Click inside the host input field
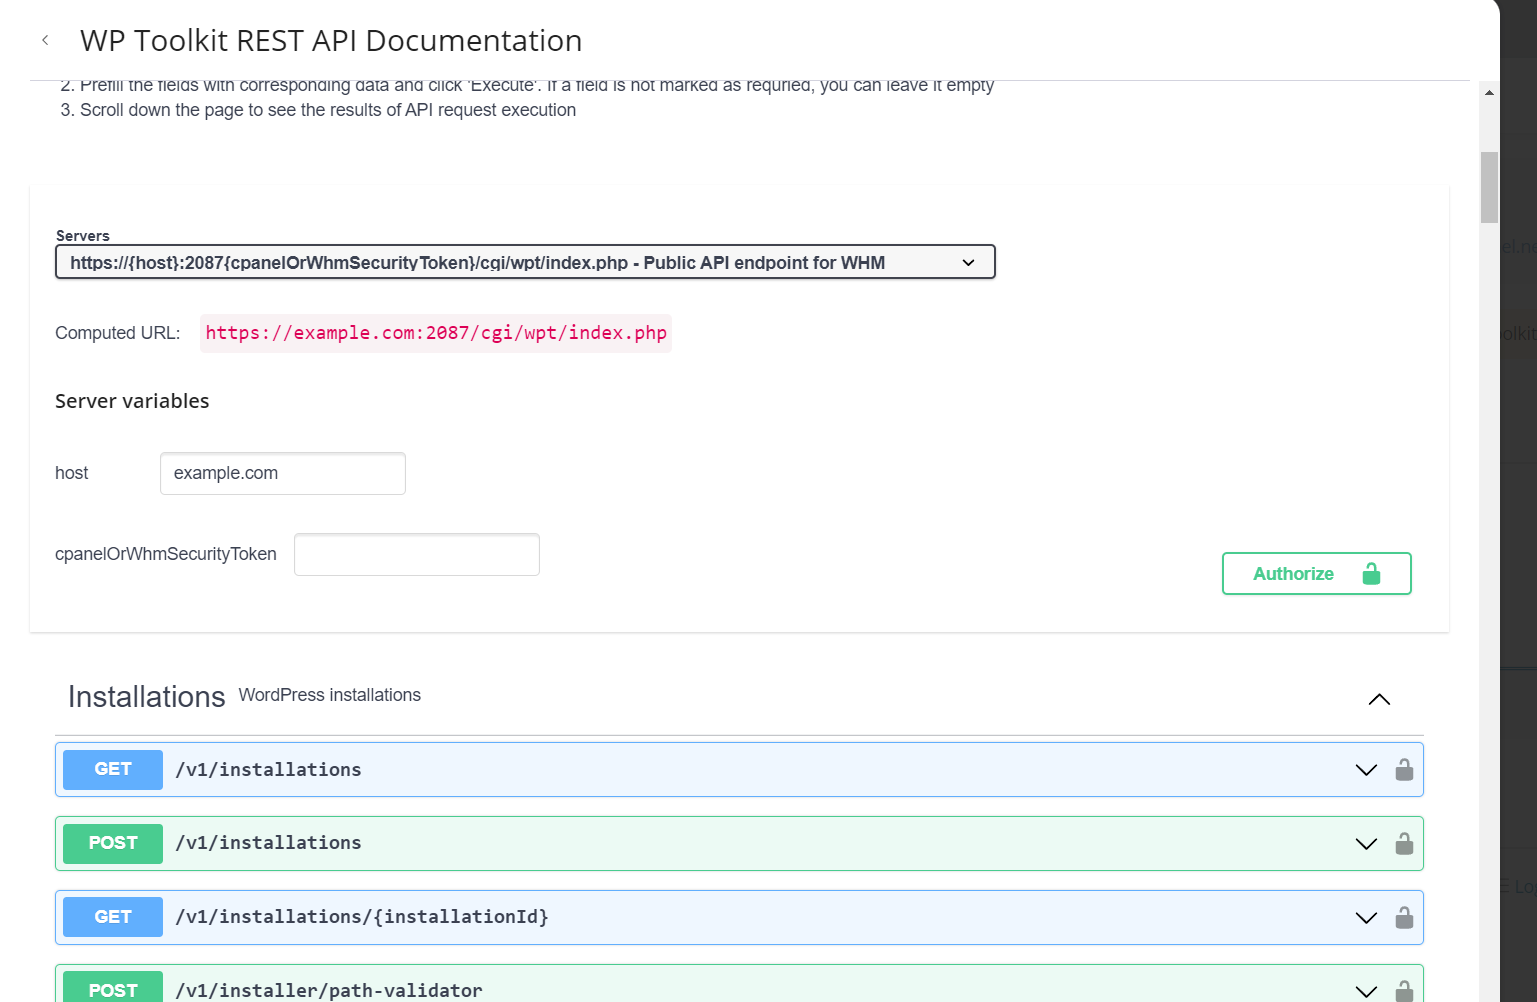Screen dimensions: 1537x1002 click(x=282, y=473)
